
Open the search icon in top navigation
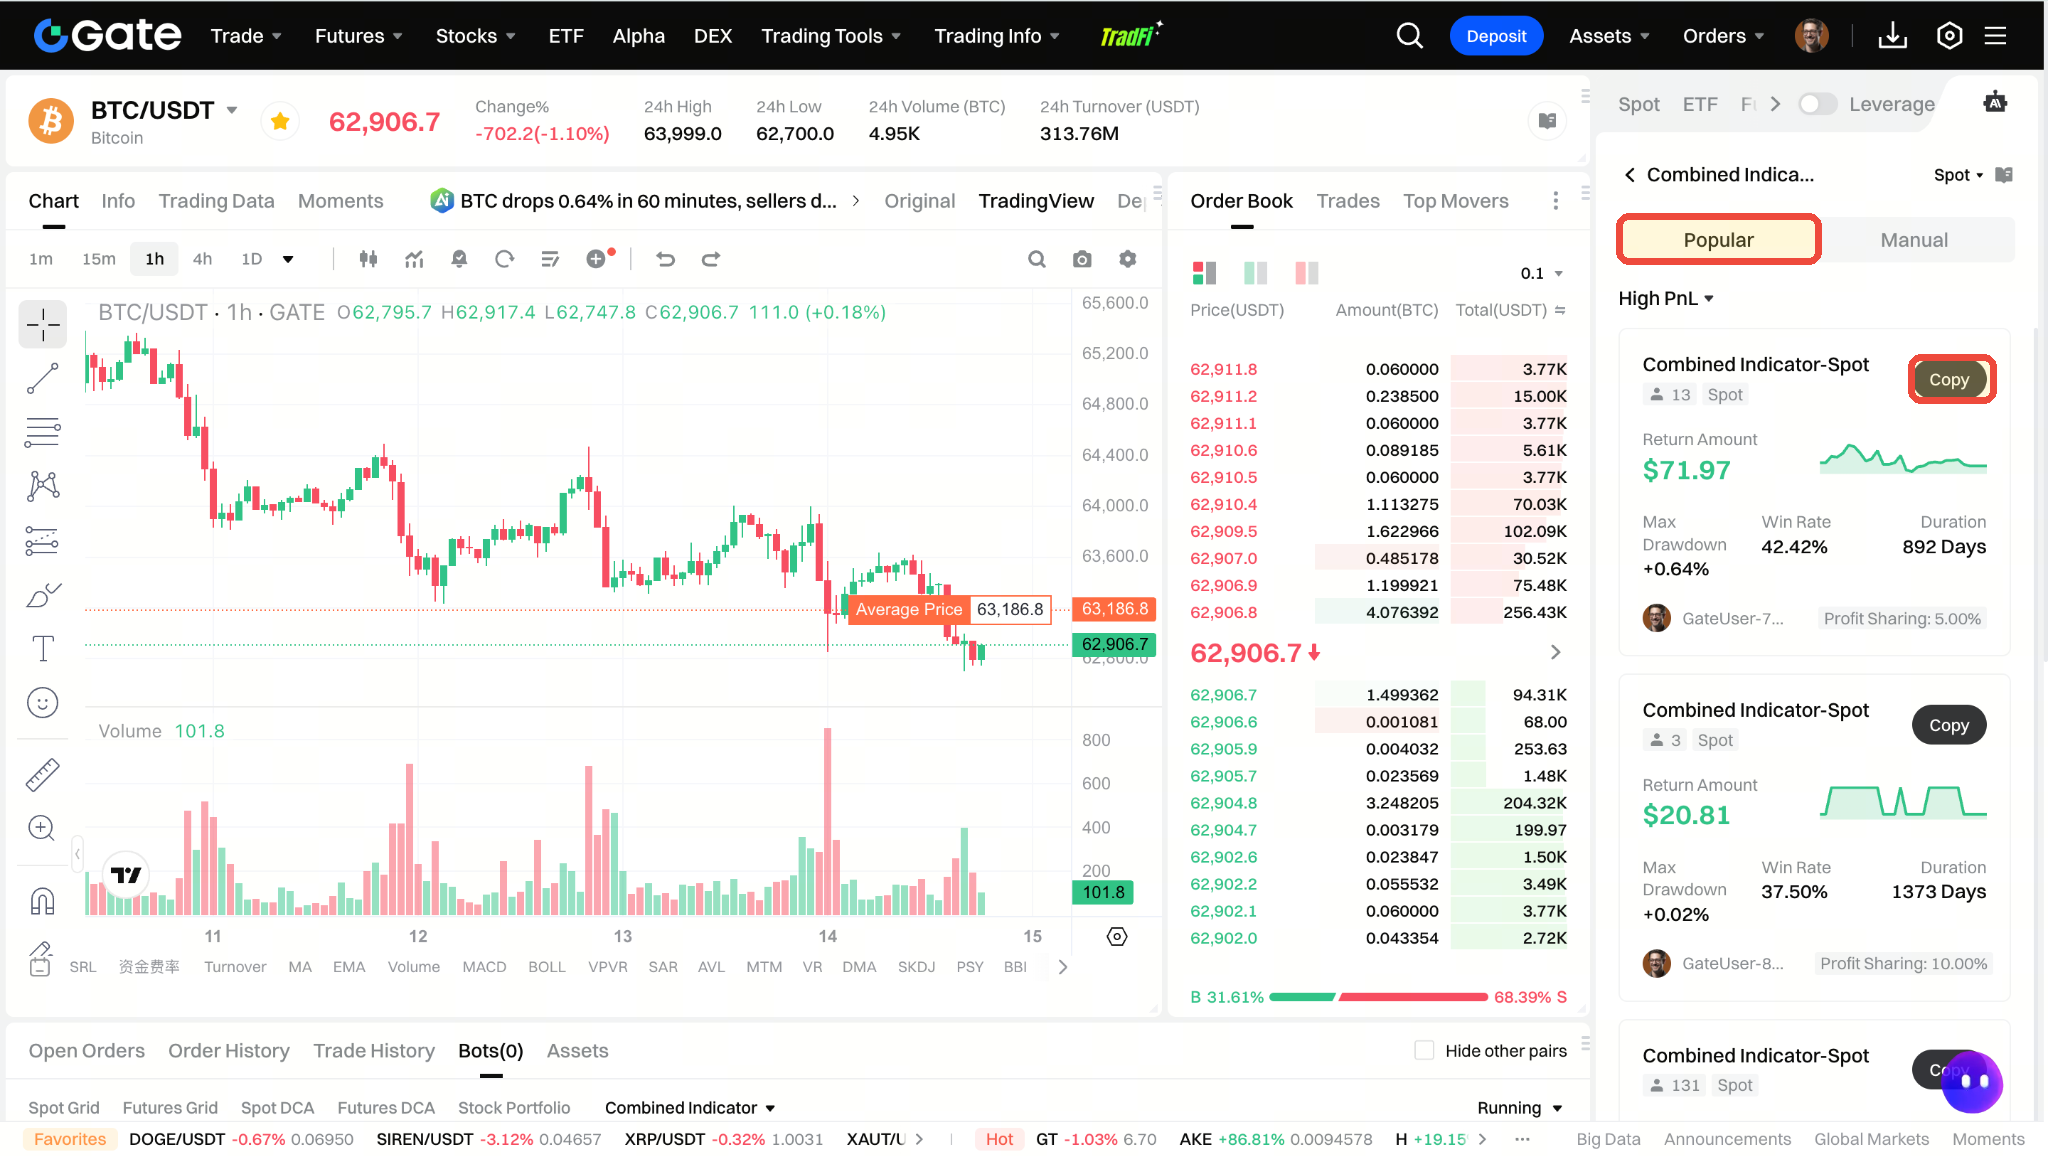point(1409,36)
